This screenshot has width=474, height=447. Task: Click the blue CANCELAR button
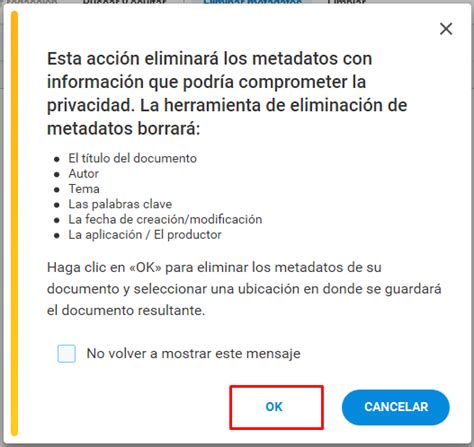point(396,407)
